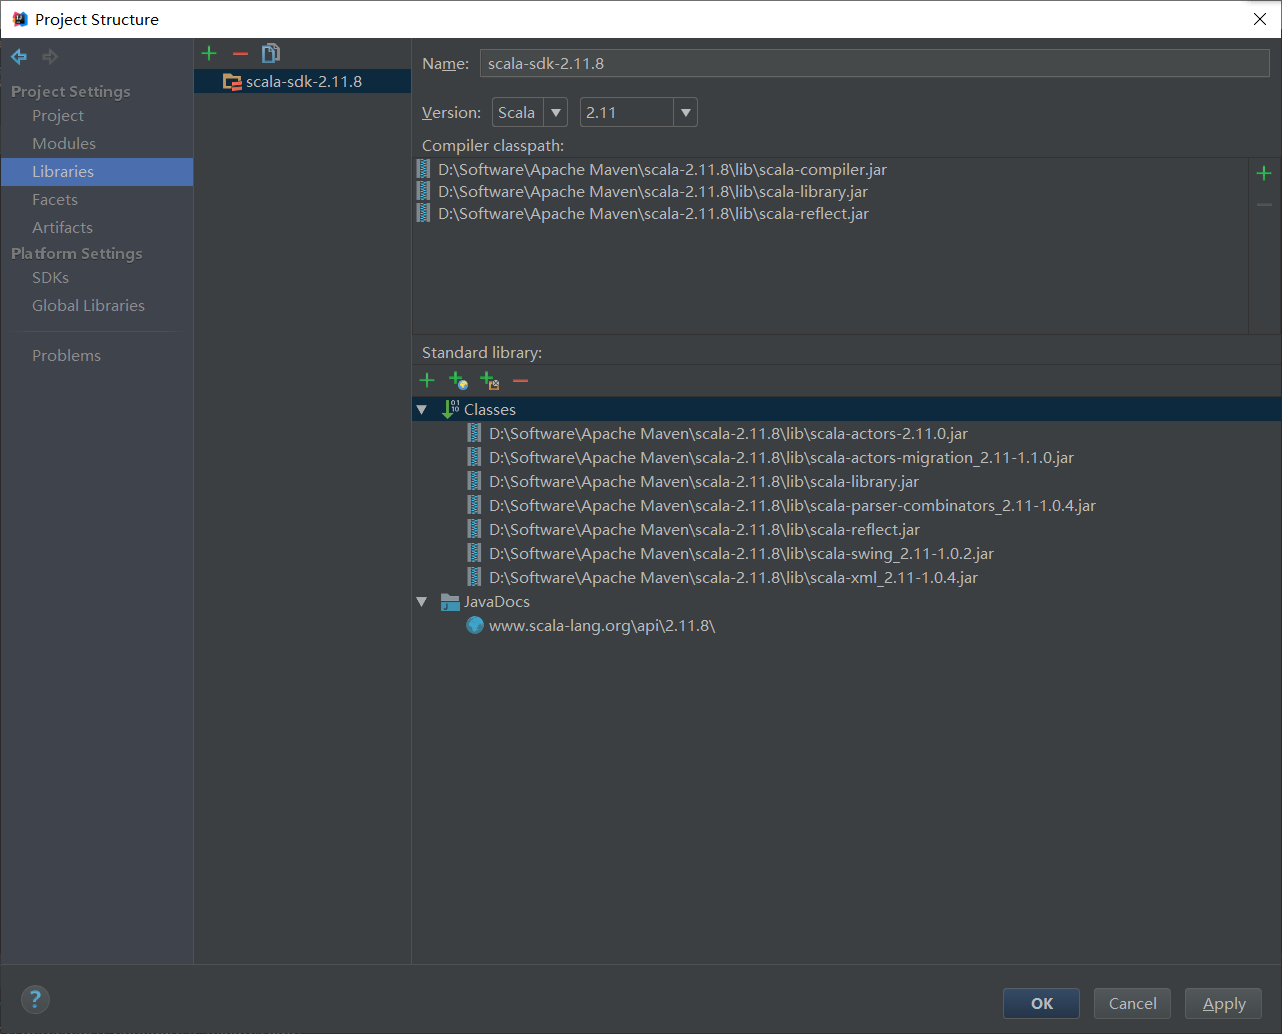The height and width of the screenshot is (1034, 1282).
Task: Add a standard library root
Action: 427,380
